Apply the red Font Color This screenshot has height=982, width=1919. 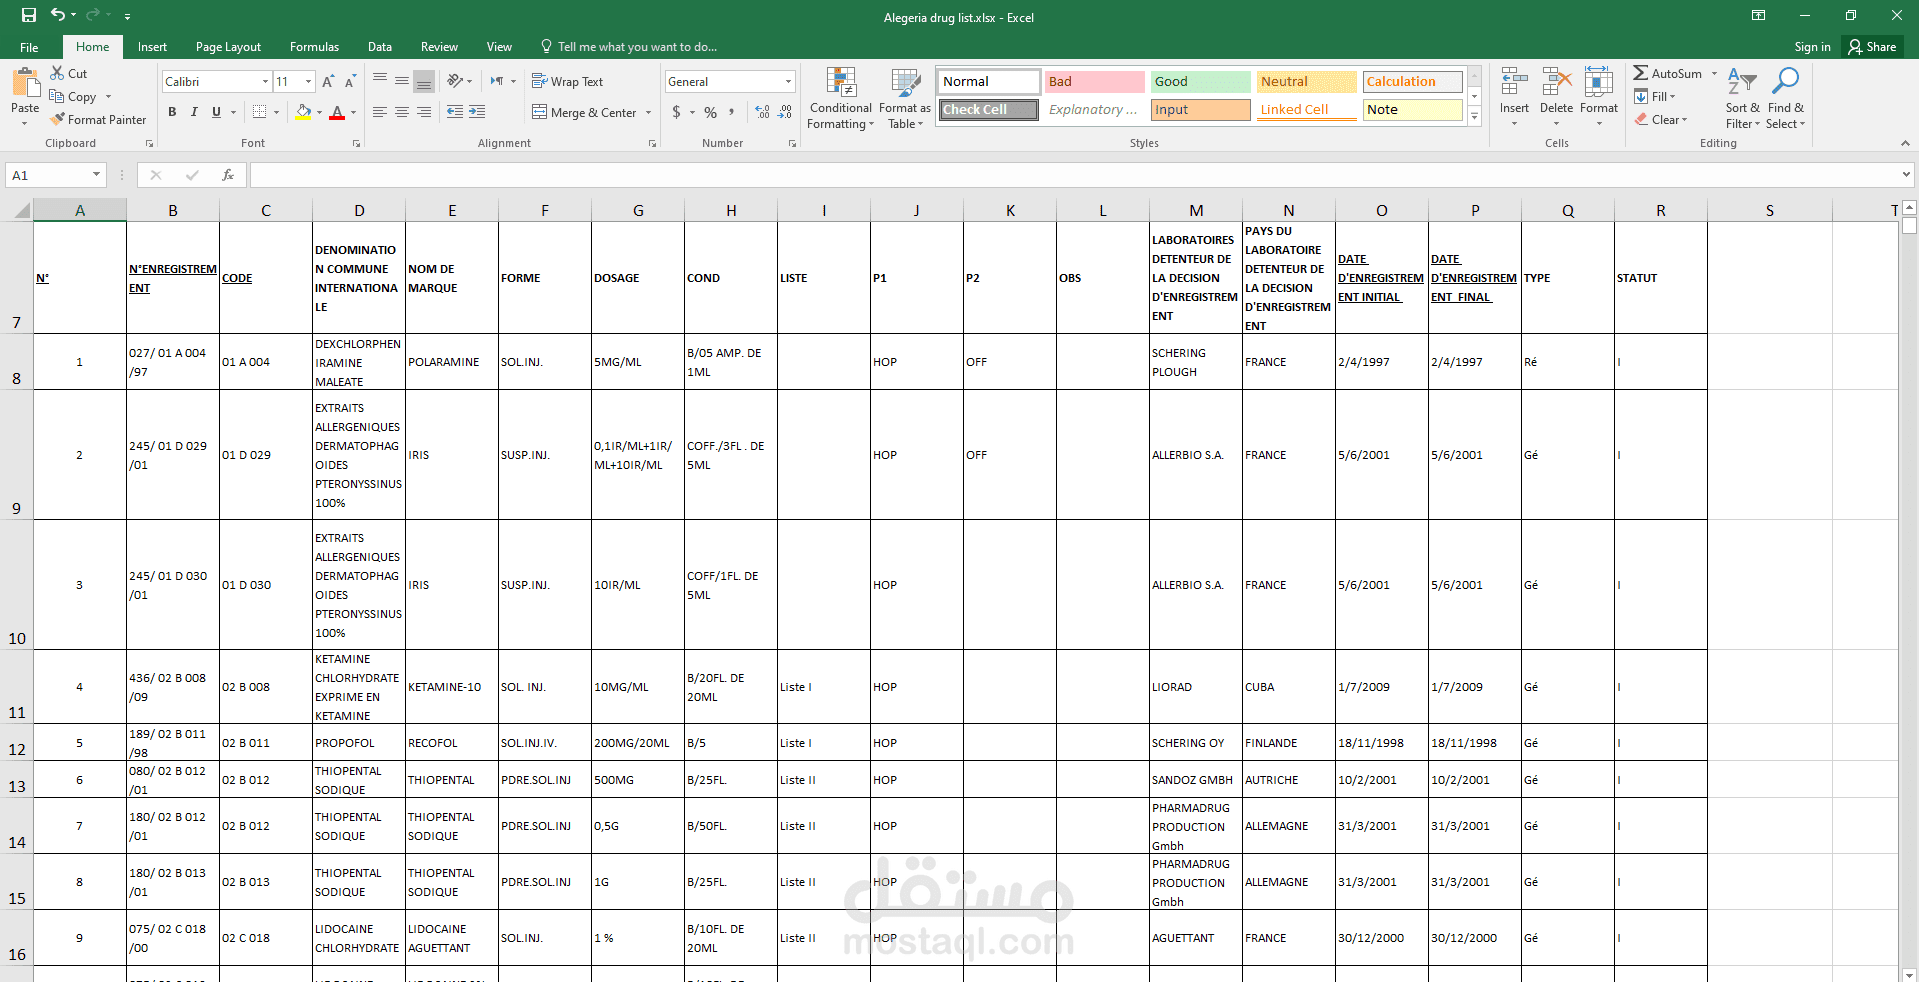(x=337, y=112)
